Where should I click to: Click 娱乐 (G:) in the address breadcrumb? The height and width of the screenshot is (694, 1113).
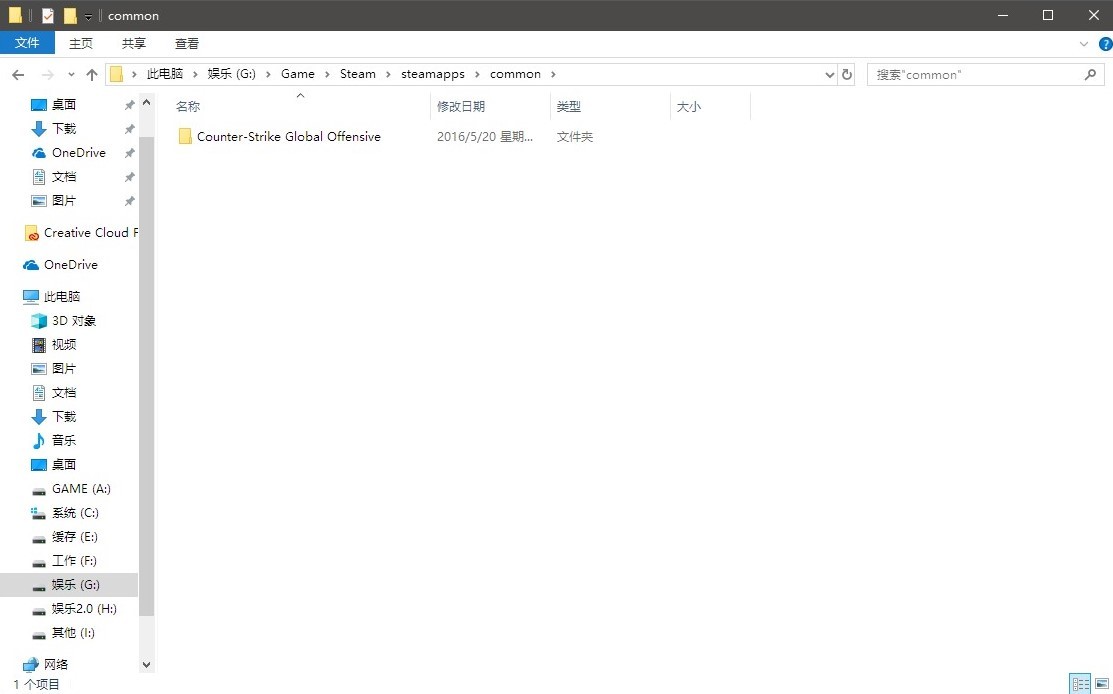[231, 74]
